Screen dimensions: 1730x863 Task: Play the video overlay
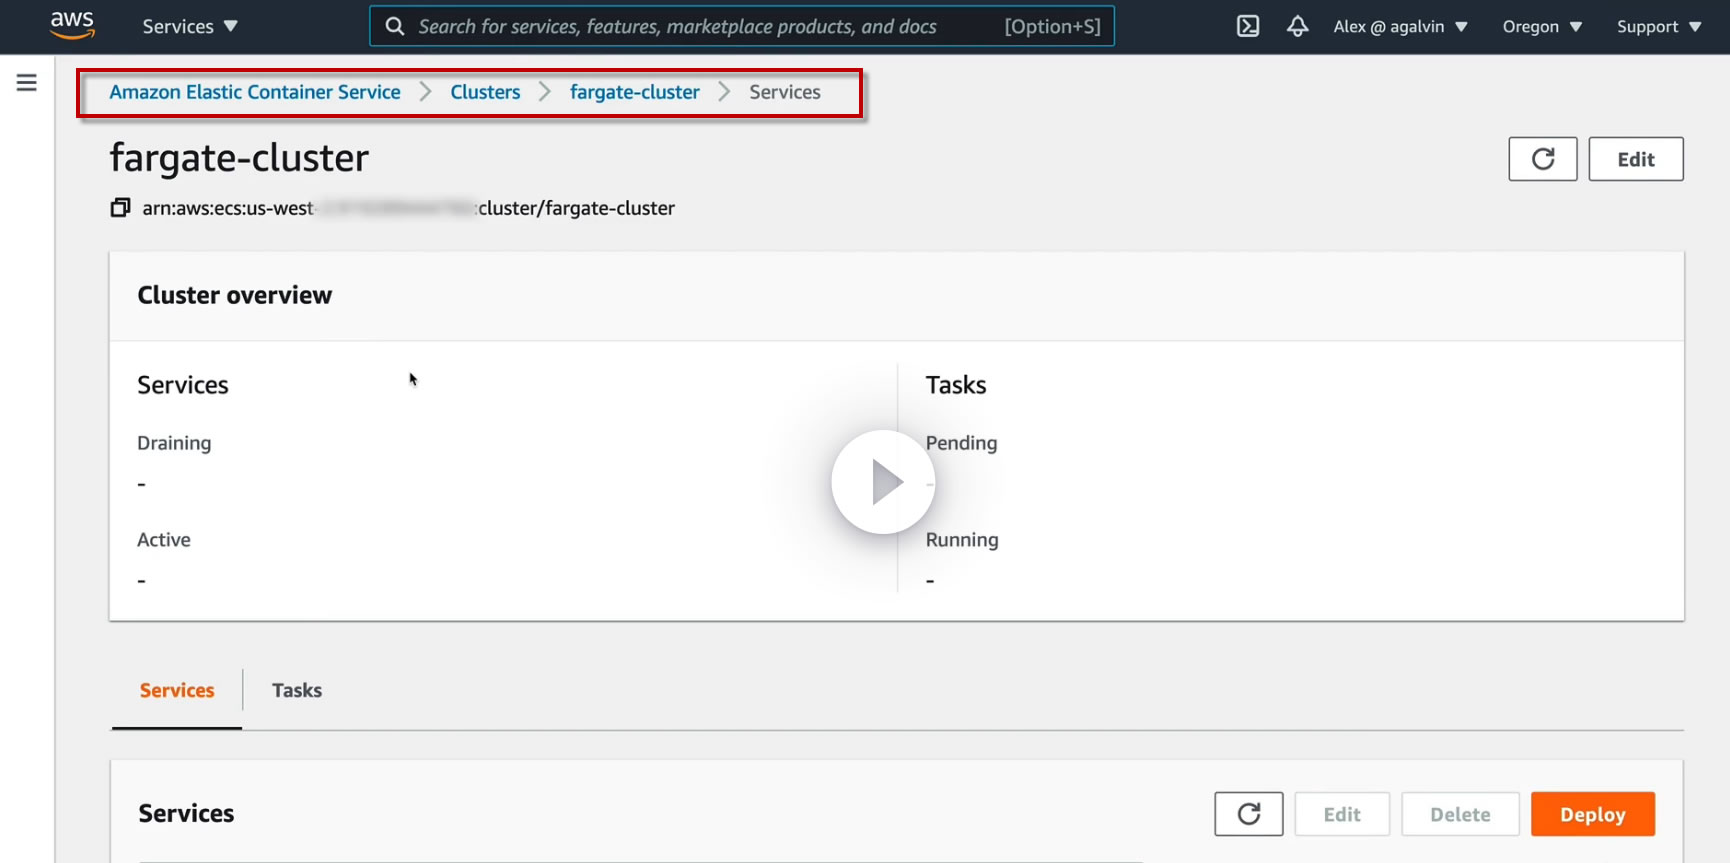point(883,482)
